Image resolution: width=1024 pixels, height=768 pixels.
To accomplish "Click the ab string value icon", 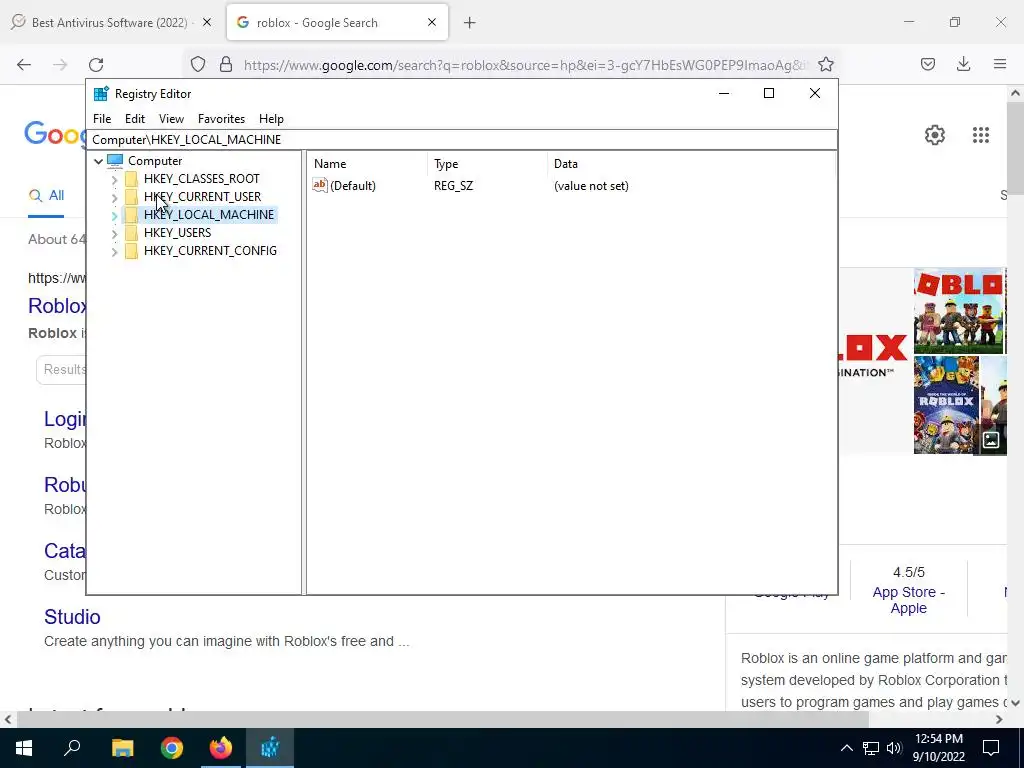I will 319,185.
